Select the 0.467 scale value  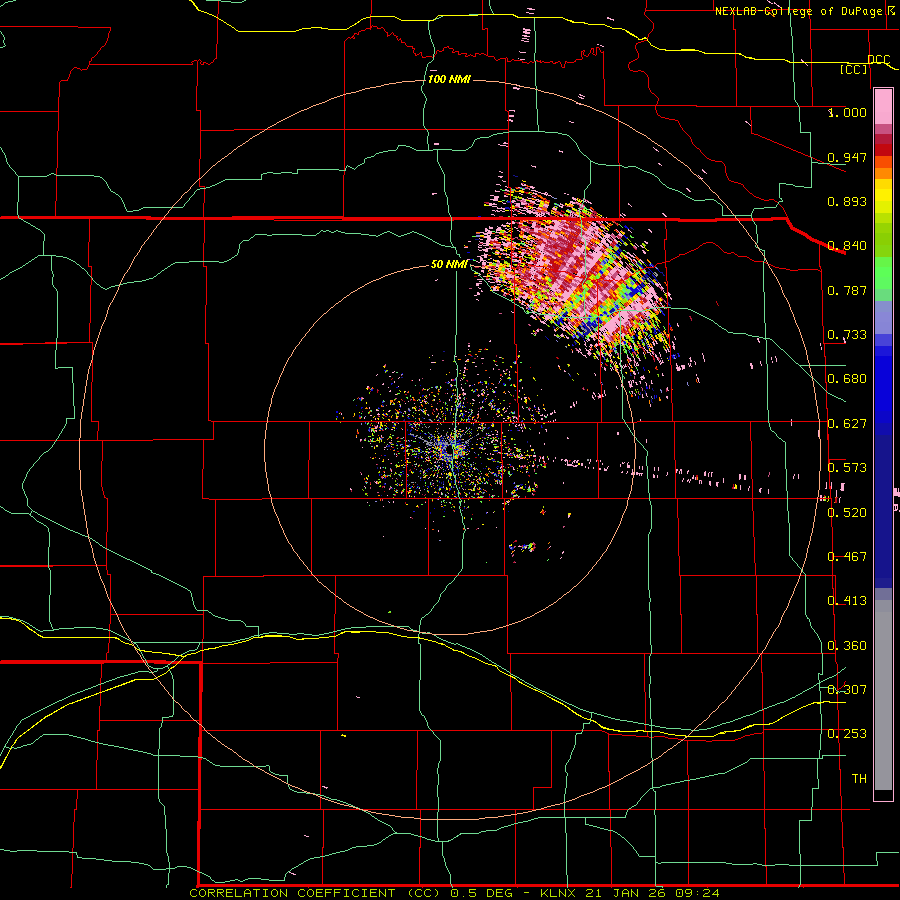[847, 556]
